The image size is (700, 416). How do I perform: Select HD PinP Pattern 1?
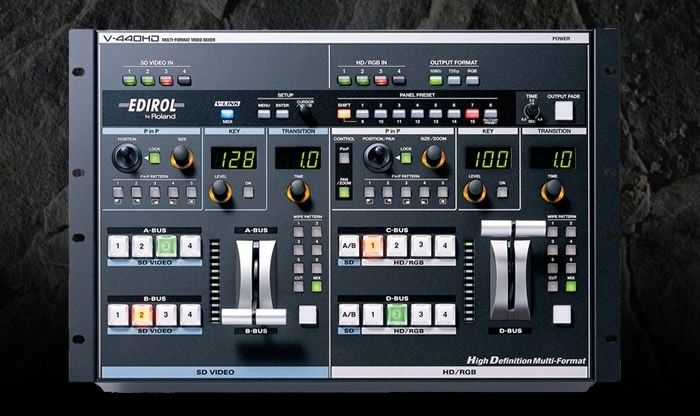coord(369,193)
